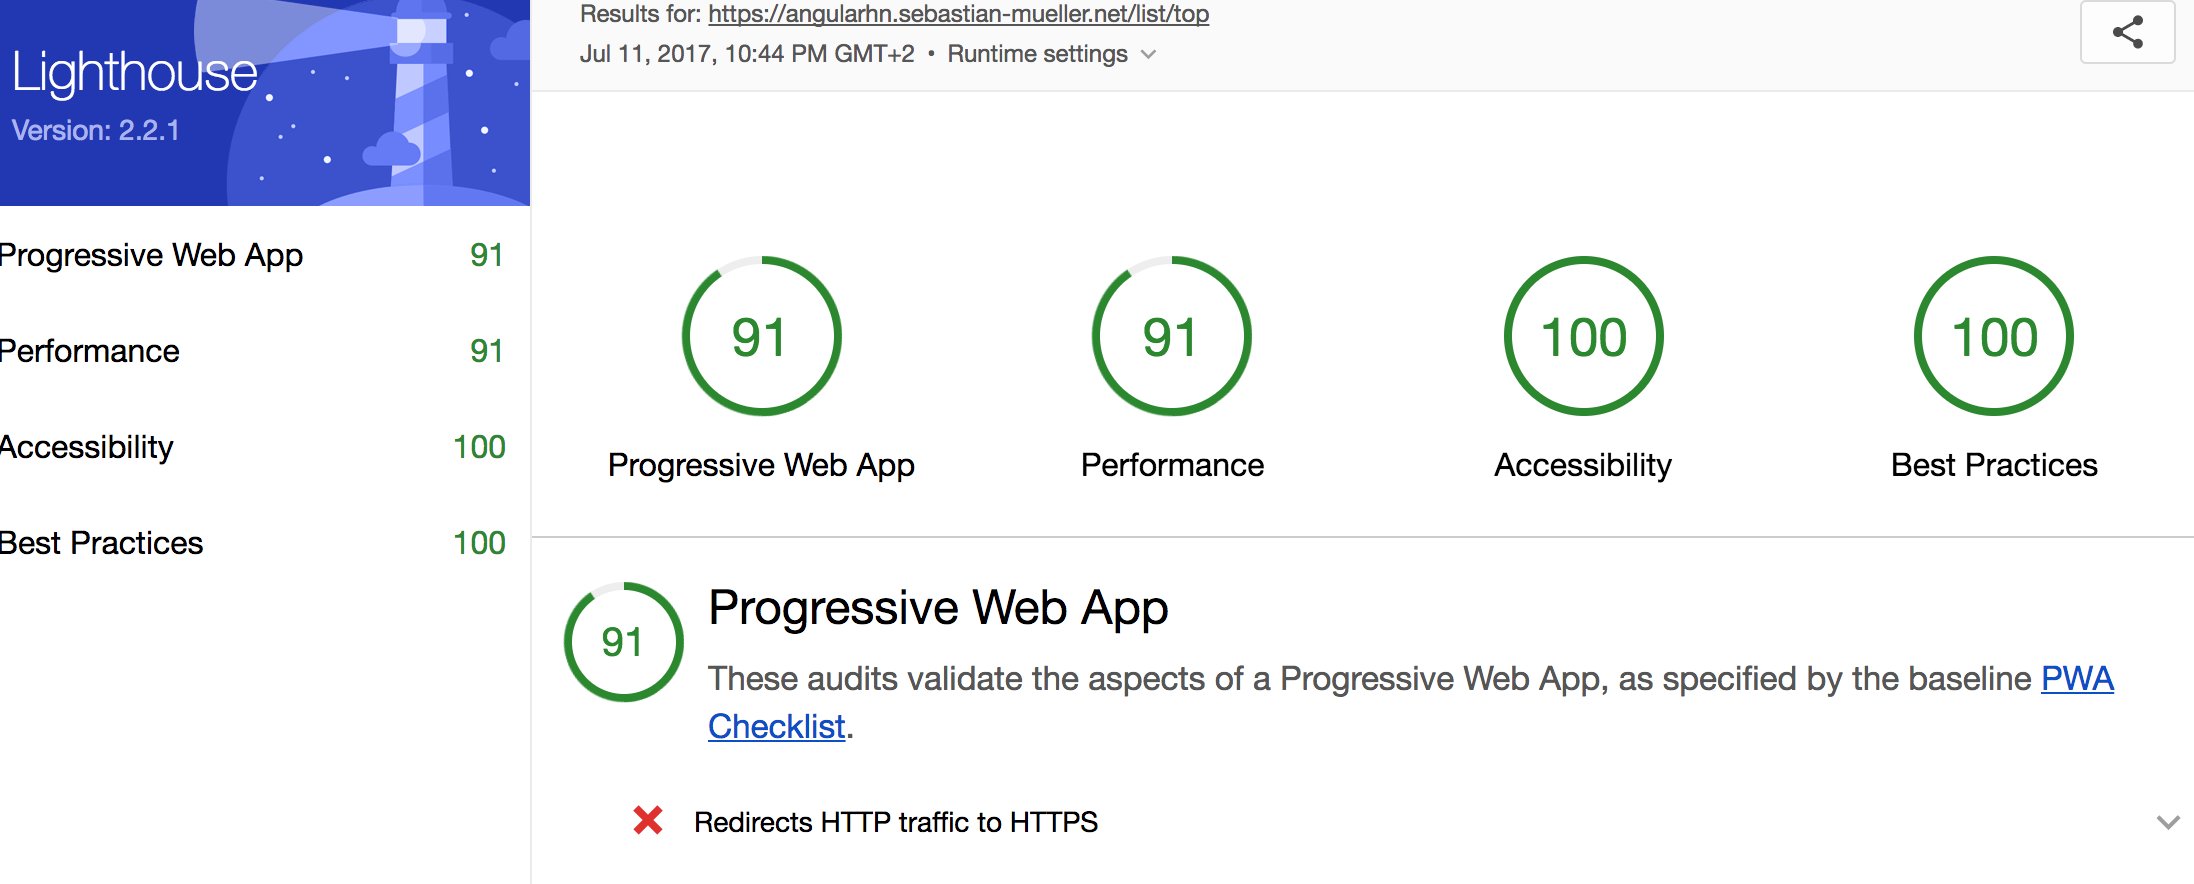The width and height of the screenshot is (2194, 884).
Task: Open the audited URL link
Action: (958, 14)
